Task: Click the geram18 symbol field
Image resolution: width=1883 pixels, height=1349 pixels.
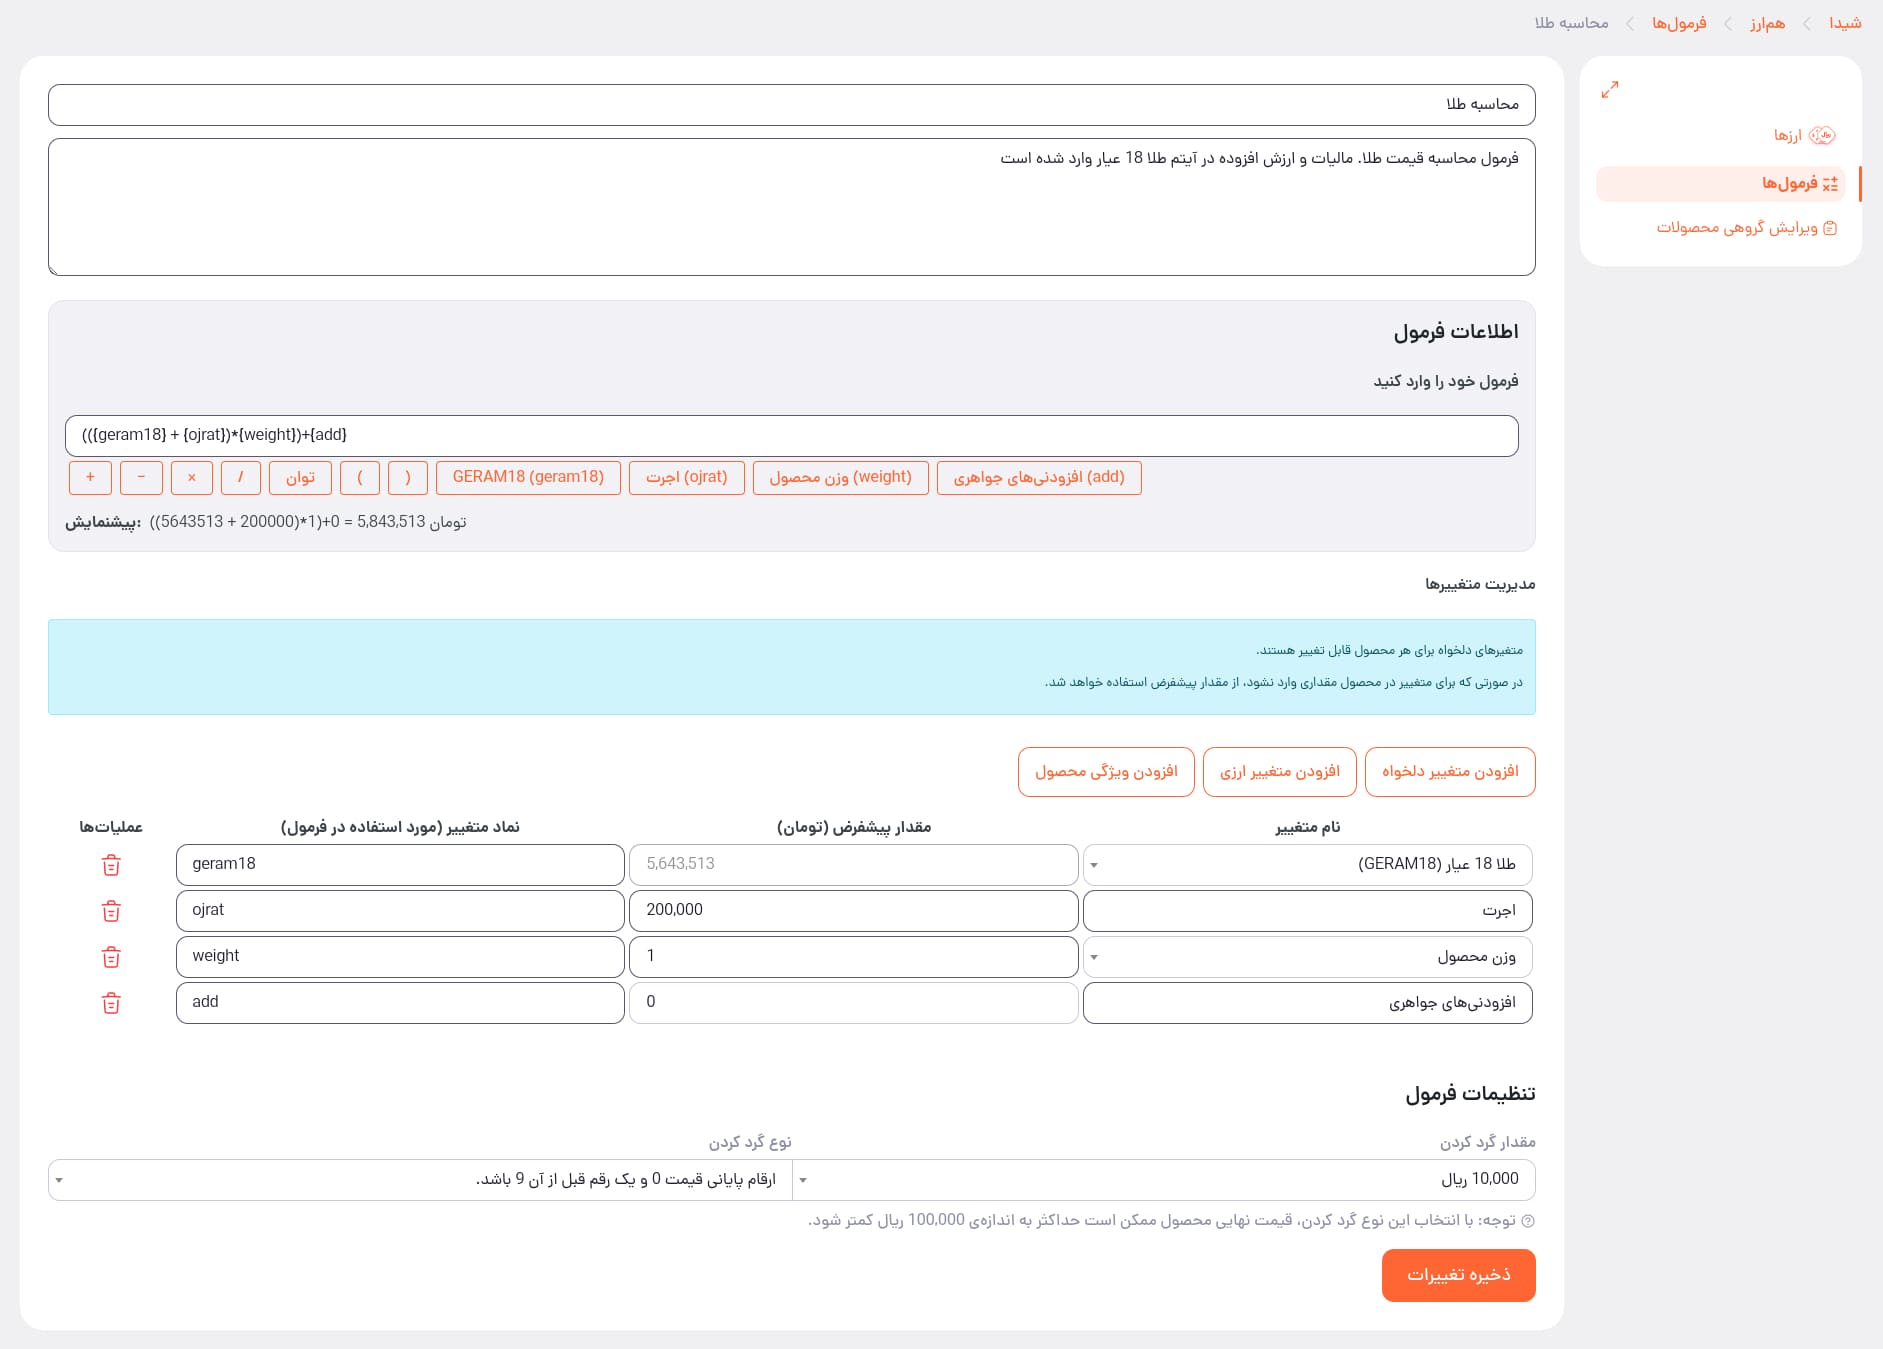Action: (400, 865)
